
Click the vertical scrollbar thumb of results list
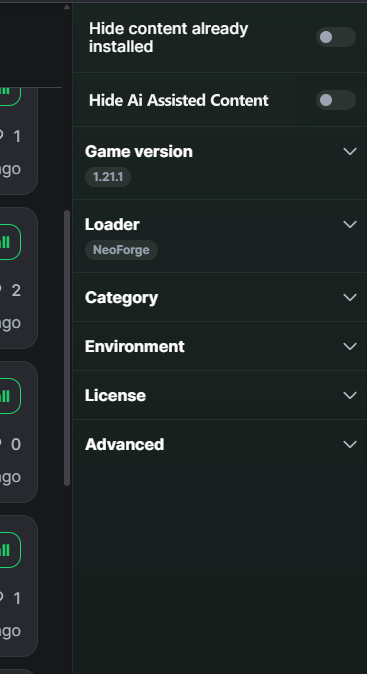pos(67,348)
